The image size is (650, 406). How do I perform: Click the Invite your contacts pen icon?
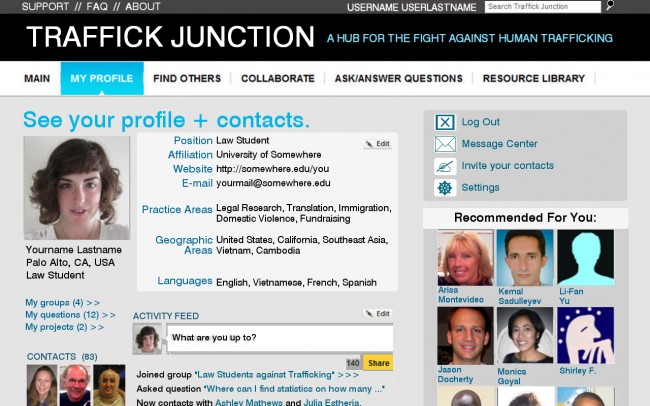(x=445, y=166)
